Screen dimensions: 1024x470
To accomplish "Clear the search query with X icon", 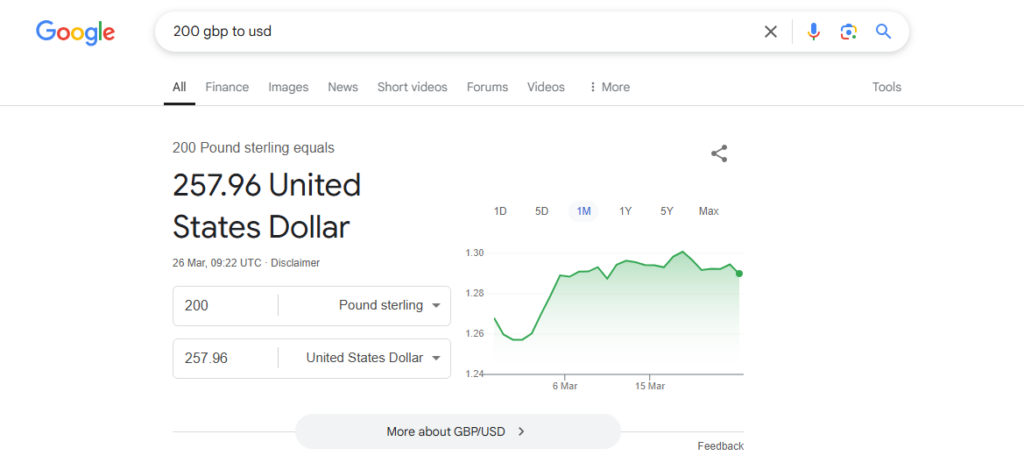I will pos(771,31).
